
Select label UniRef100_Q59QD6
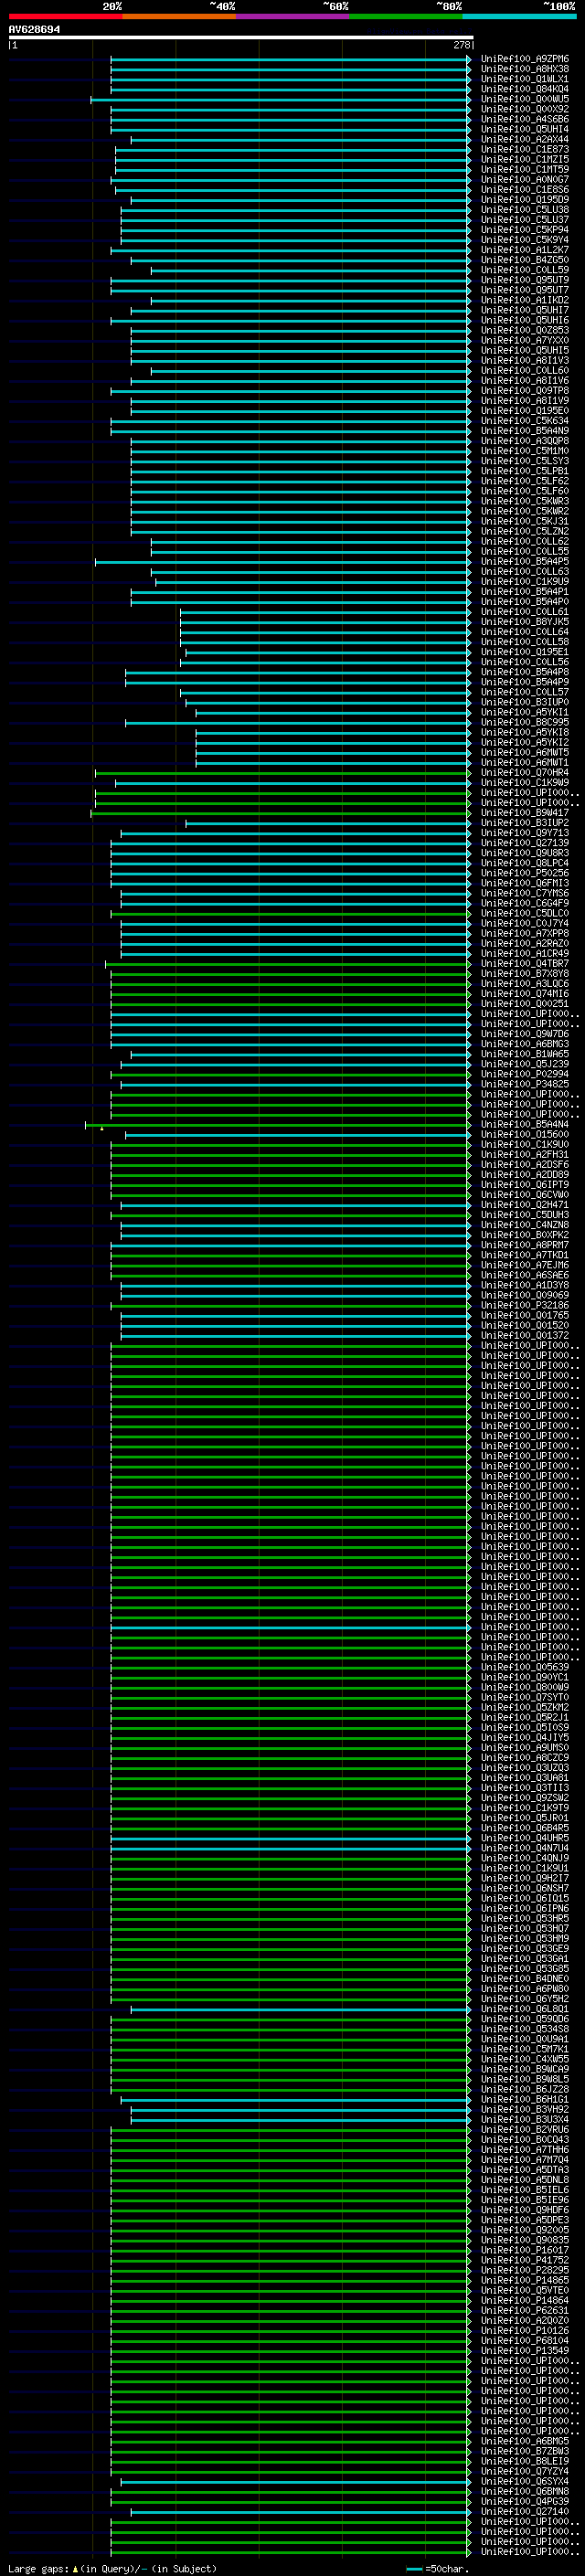(x=525, y=2019)
